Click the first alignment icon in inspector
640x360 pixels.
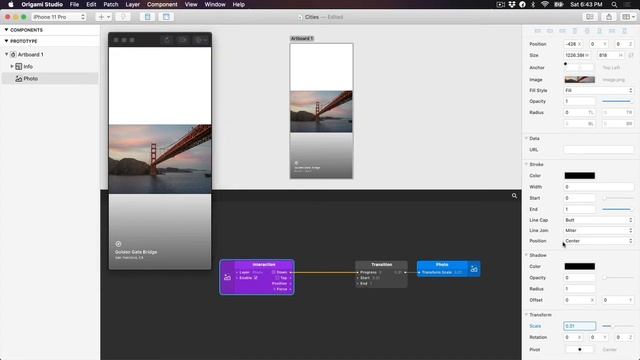pos(538,31)
